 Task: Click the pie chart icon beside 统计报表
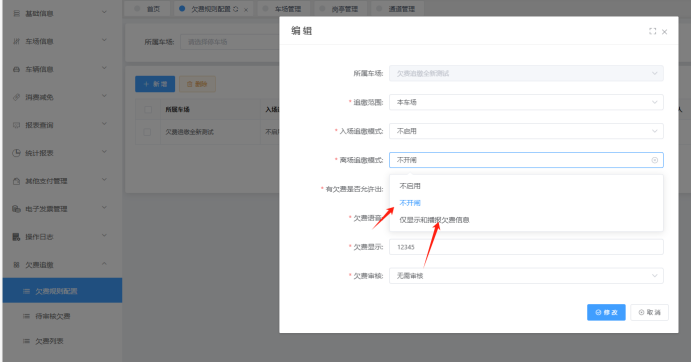[x=16, y=153]
